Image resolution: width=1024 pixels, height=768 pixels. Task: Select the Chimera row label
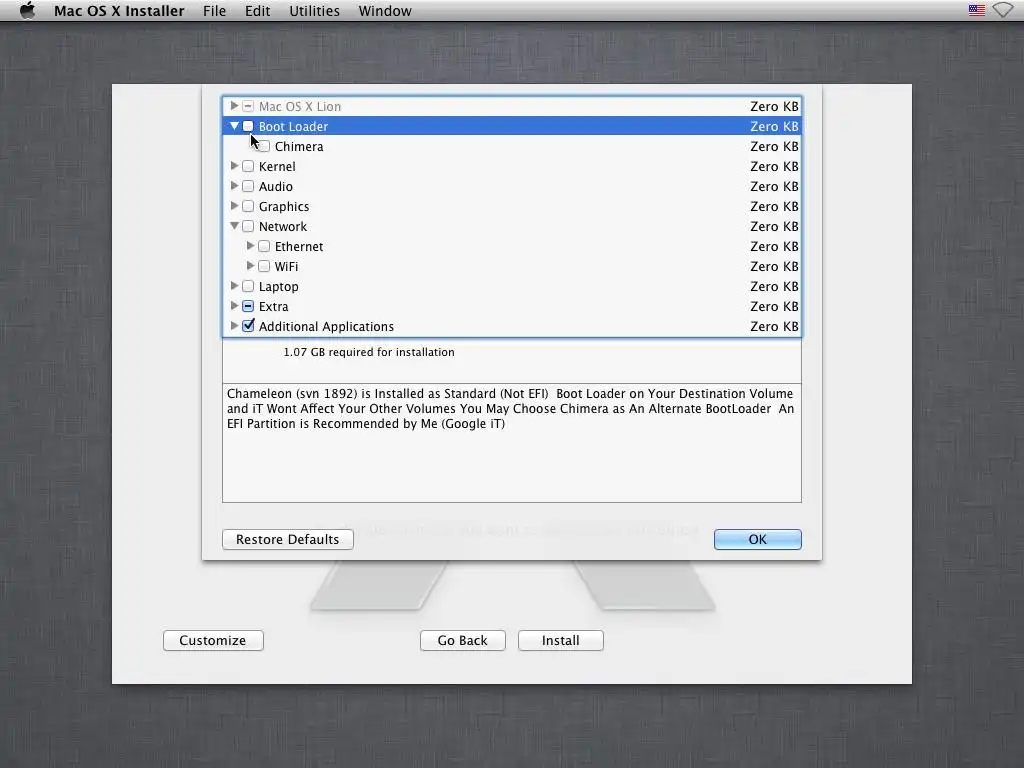pyautogui.click(x=299, y=147)
